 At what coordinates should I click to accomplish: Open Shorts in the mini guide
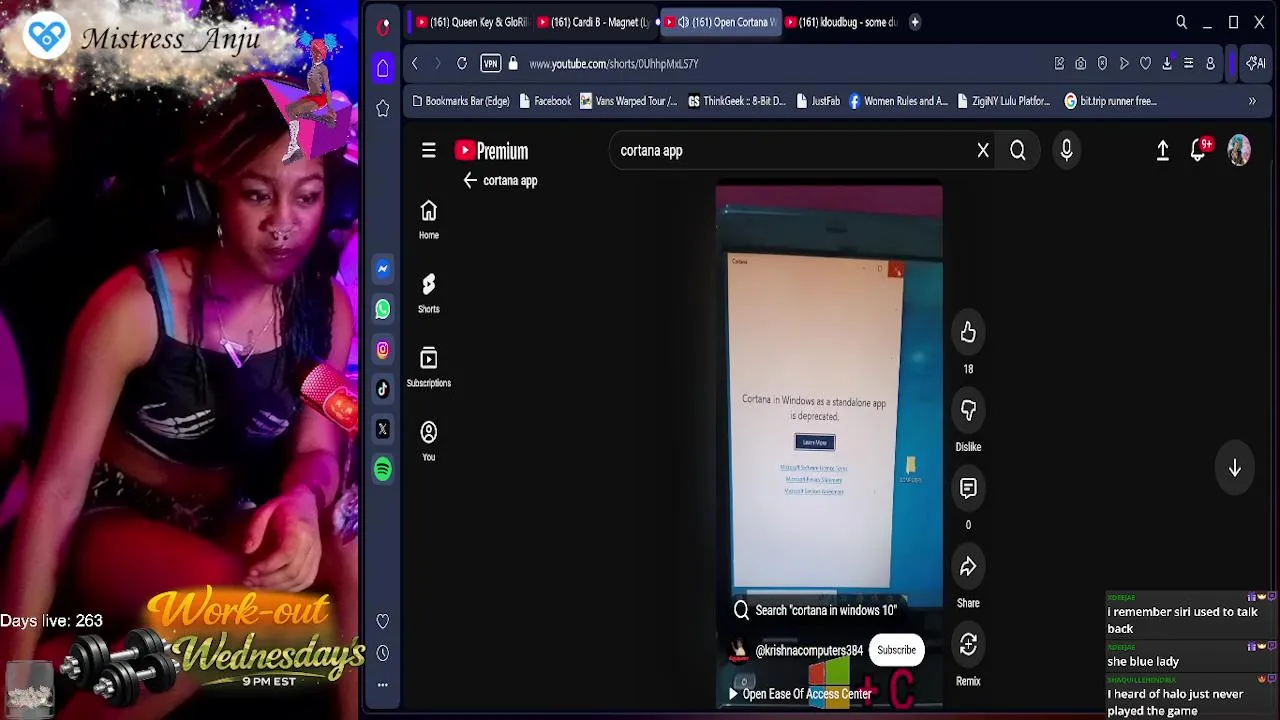coord(429,294)
